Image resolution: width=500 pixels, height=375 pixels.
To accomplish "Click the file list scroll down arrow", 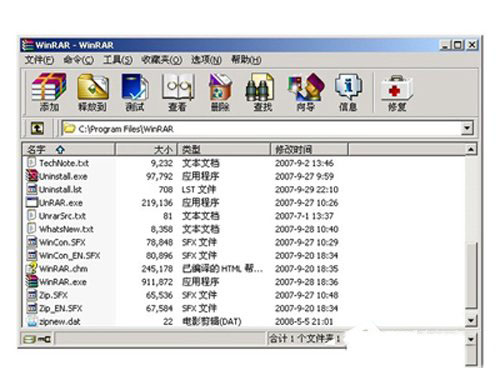I will (x=471, y=321).
